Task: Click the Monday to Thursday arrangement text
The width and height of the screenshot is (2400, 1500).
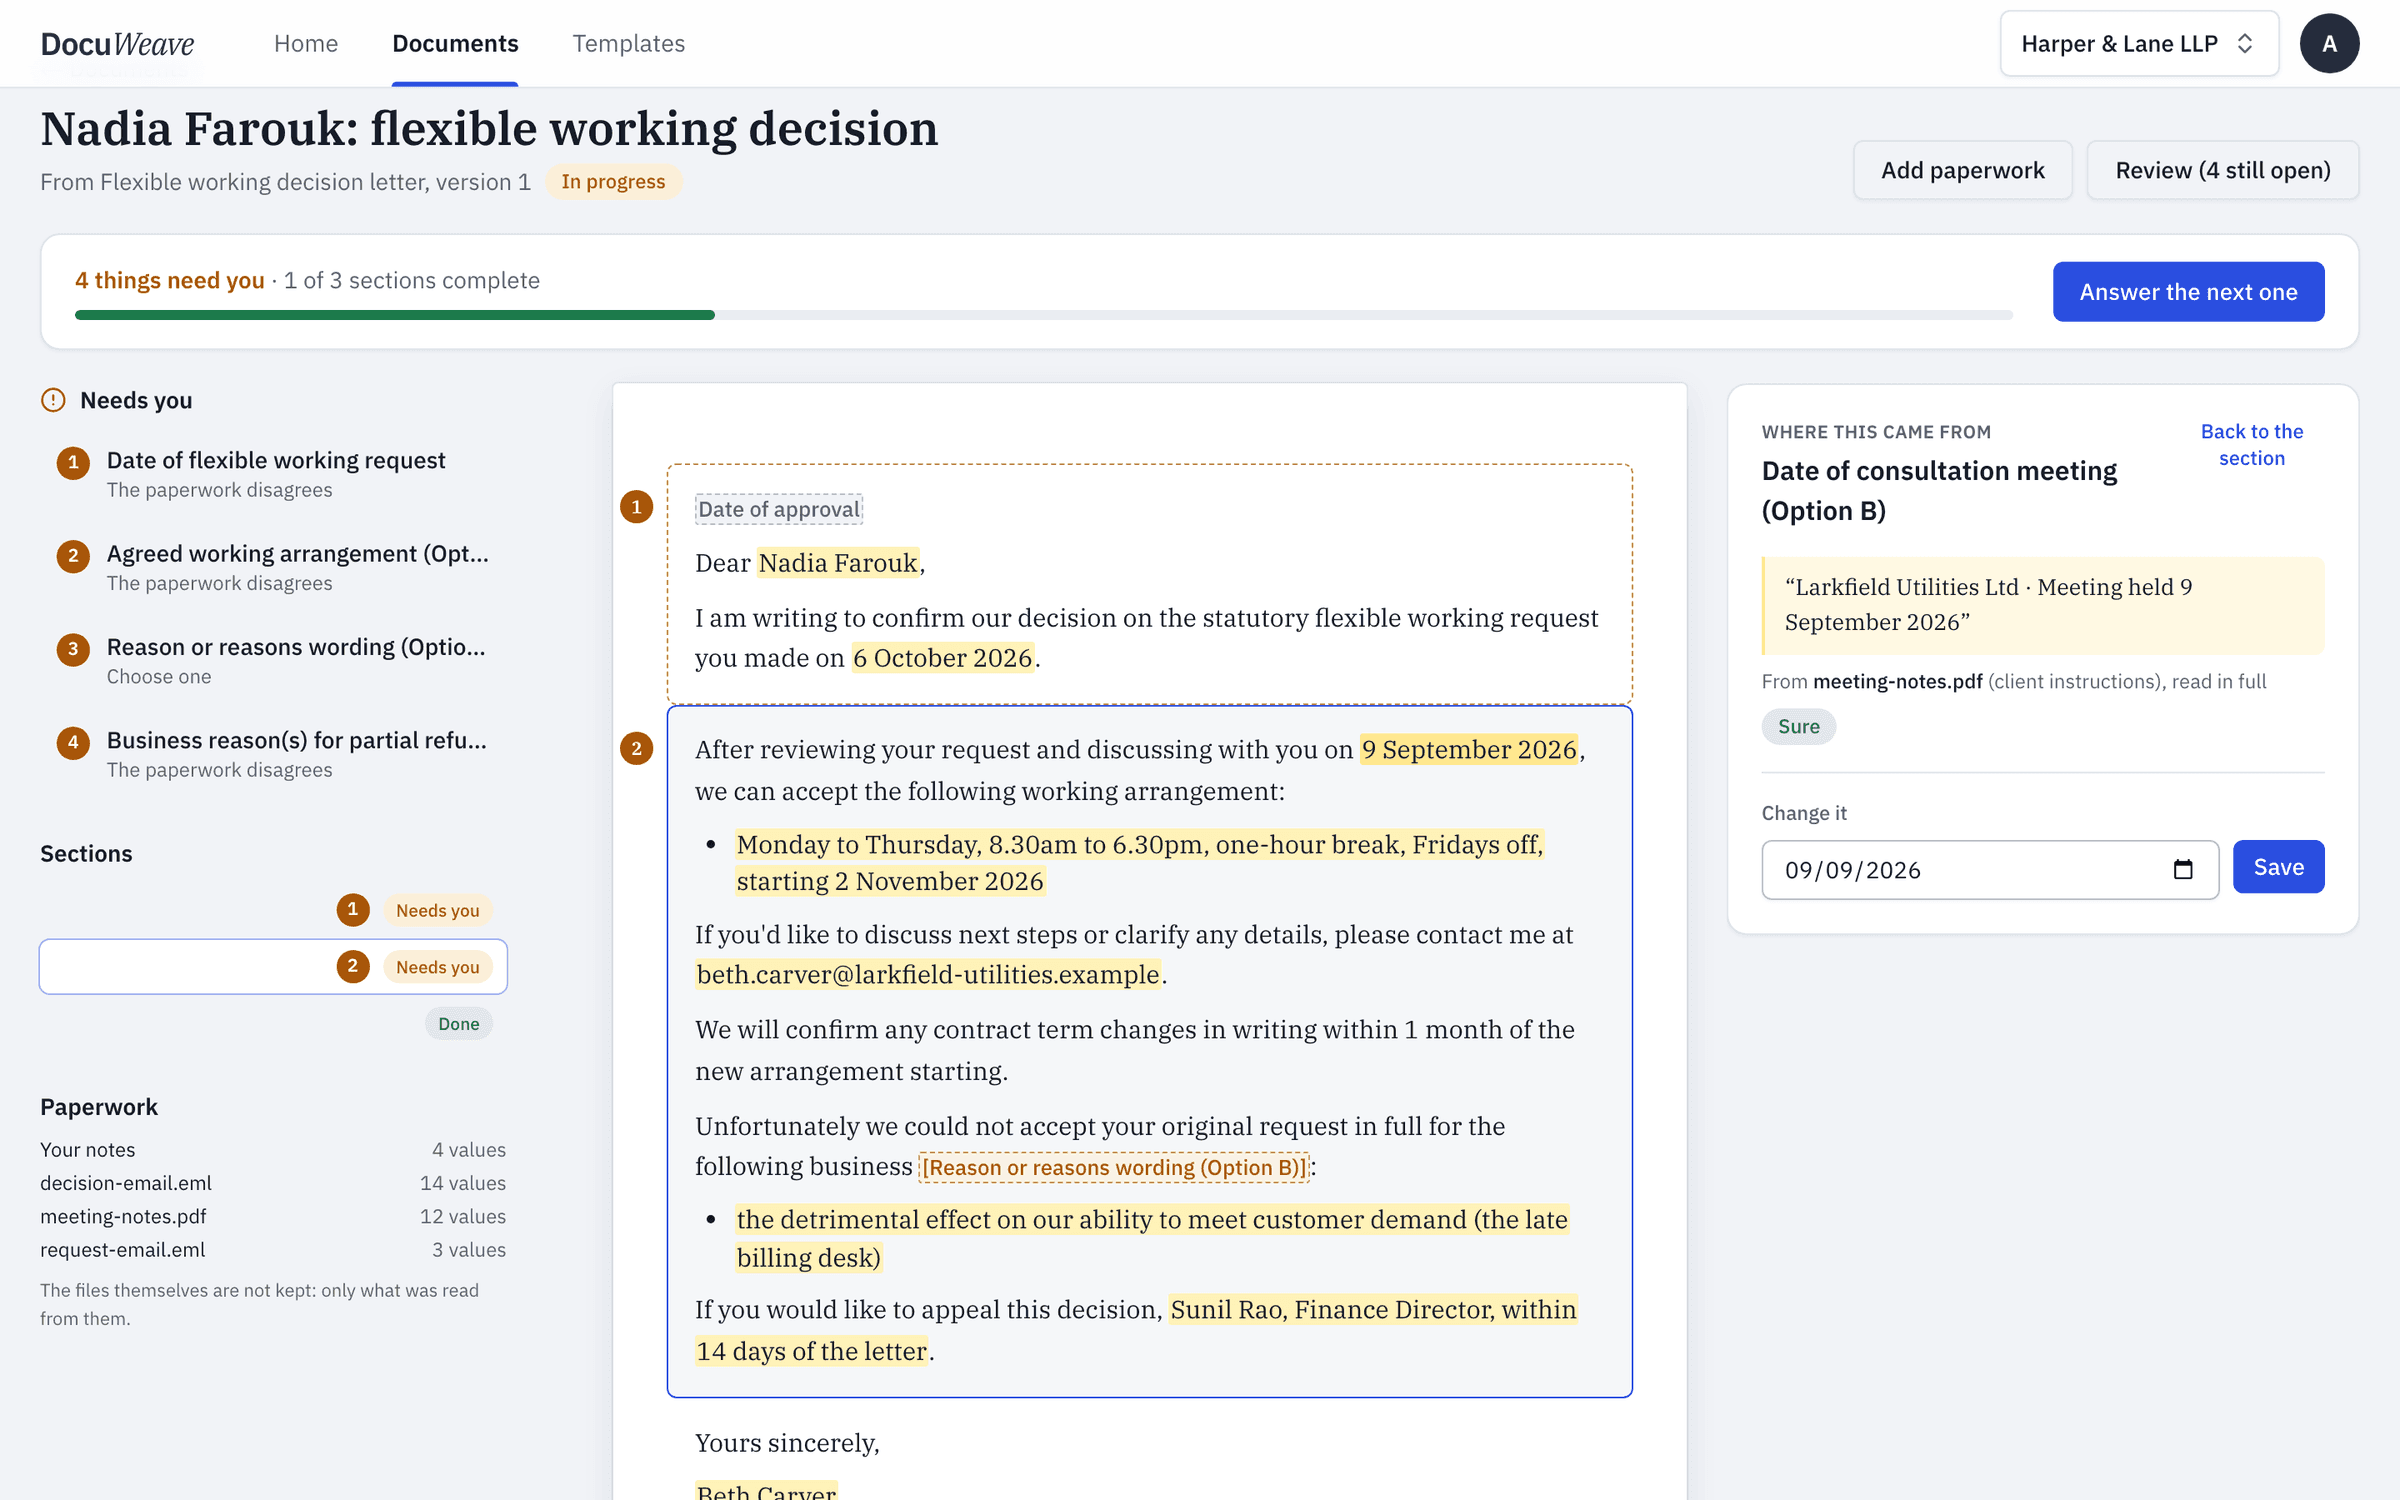Action: (1140, 862)
